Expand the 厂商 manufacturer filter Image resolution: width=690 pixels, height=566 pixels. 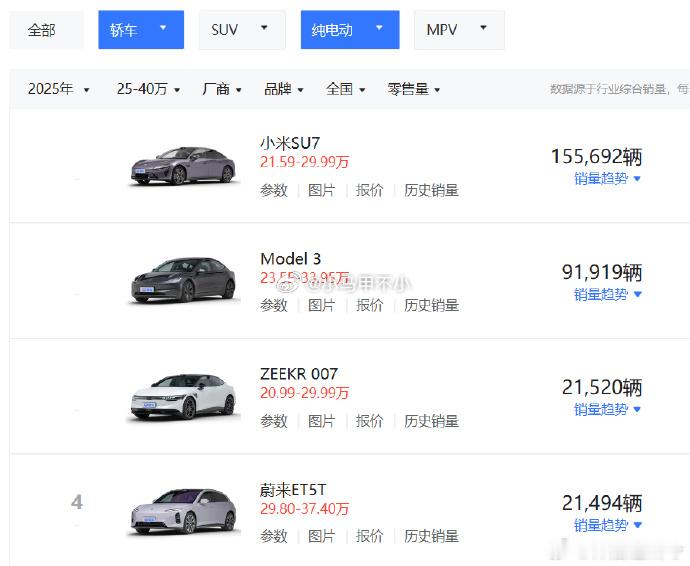[222, 89]
